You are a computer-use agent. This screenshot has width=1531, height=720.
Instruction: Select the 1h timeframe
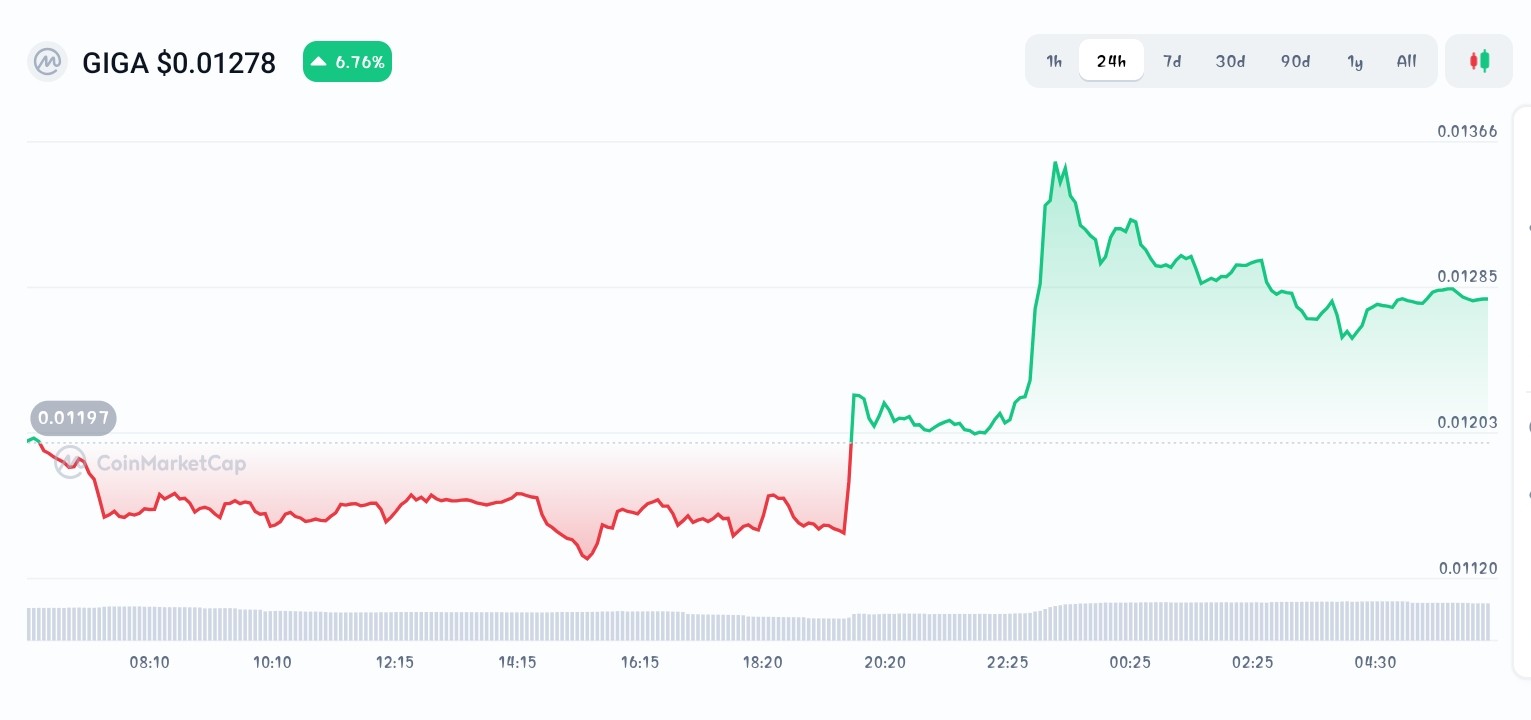coord(1053,61)
